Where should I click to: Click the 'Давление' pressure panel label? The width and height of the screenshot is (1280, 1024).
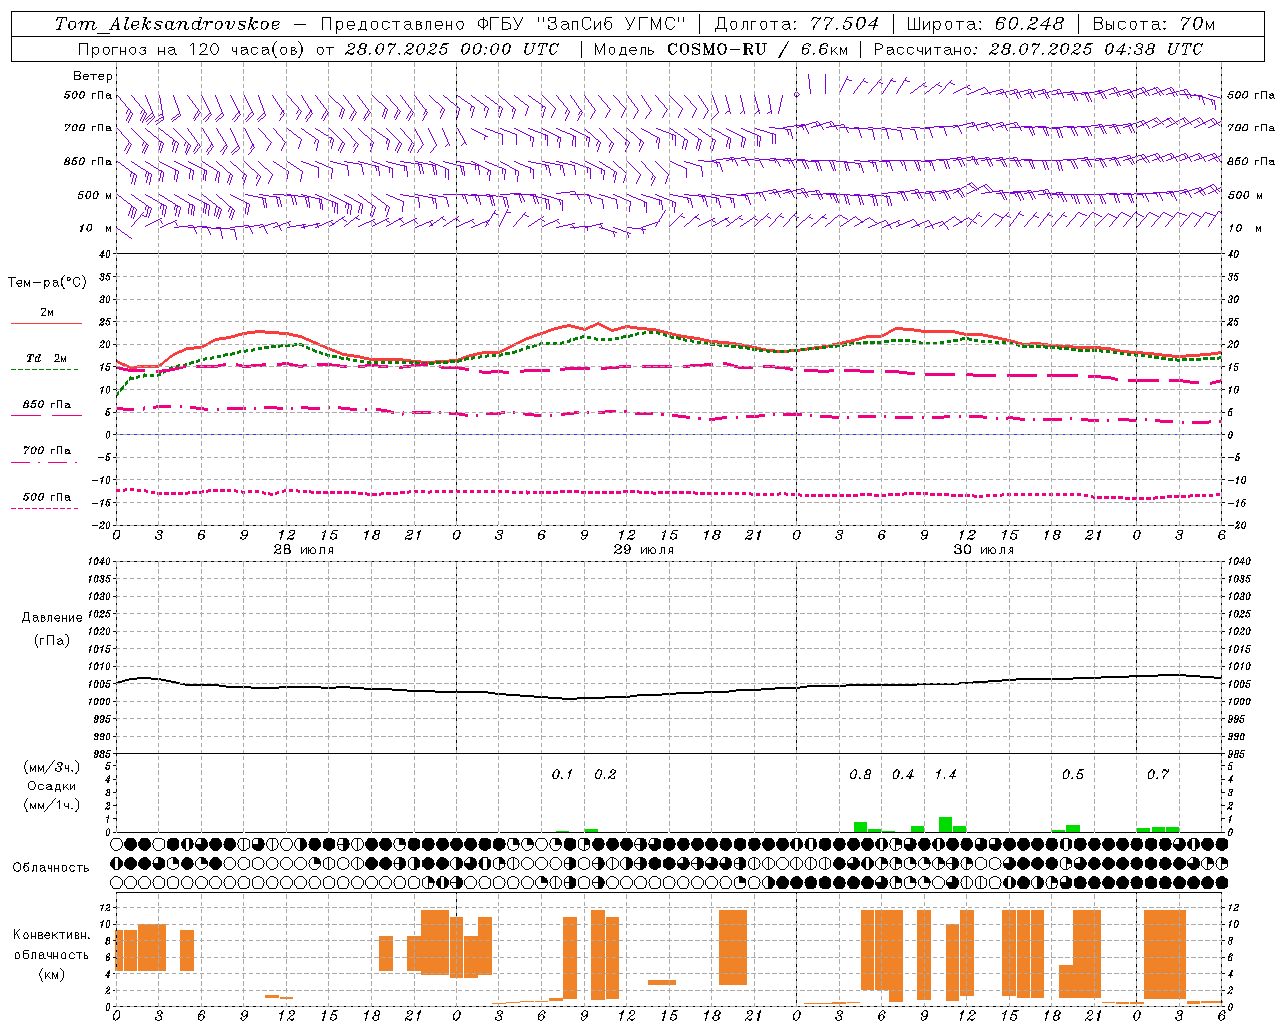(52, 618)
